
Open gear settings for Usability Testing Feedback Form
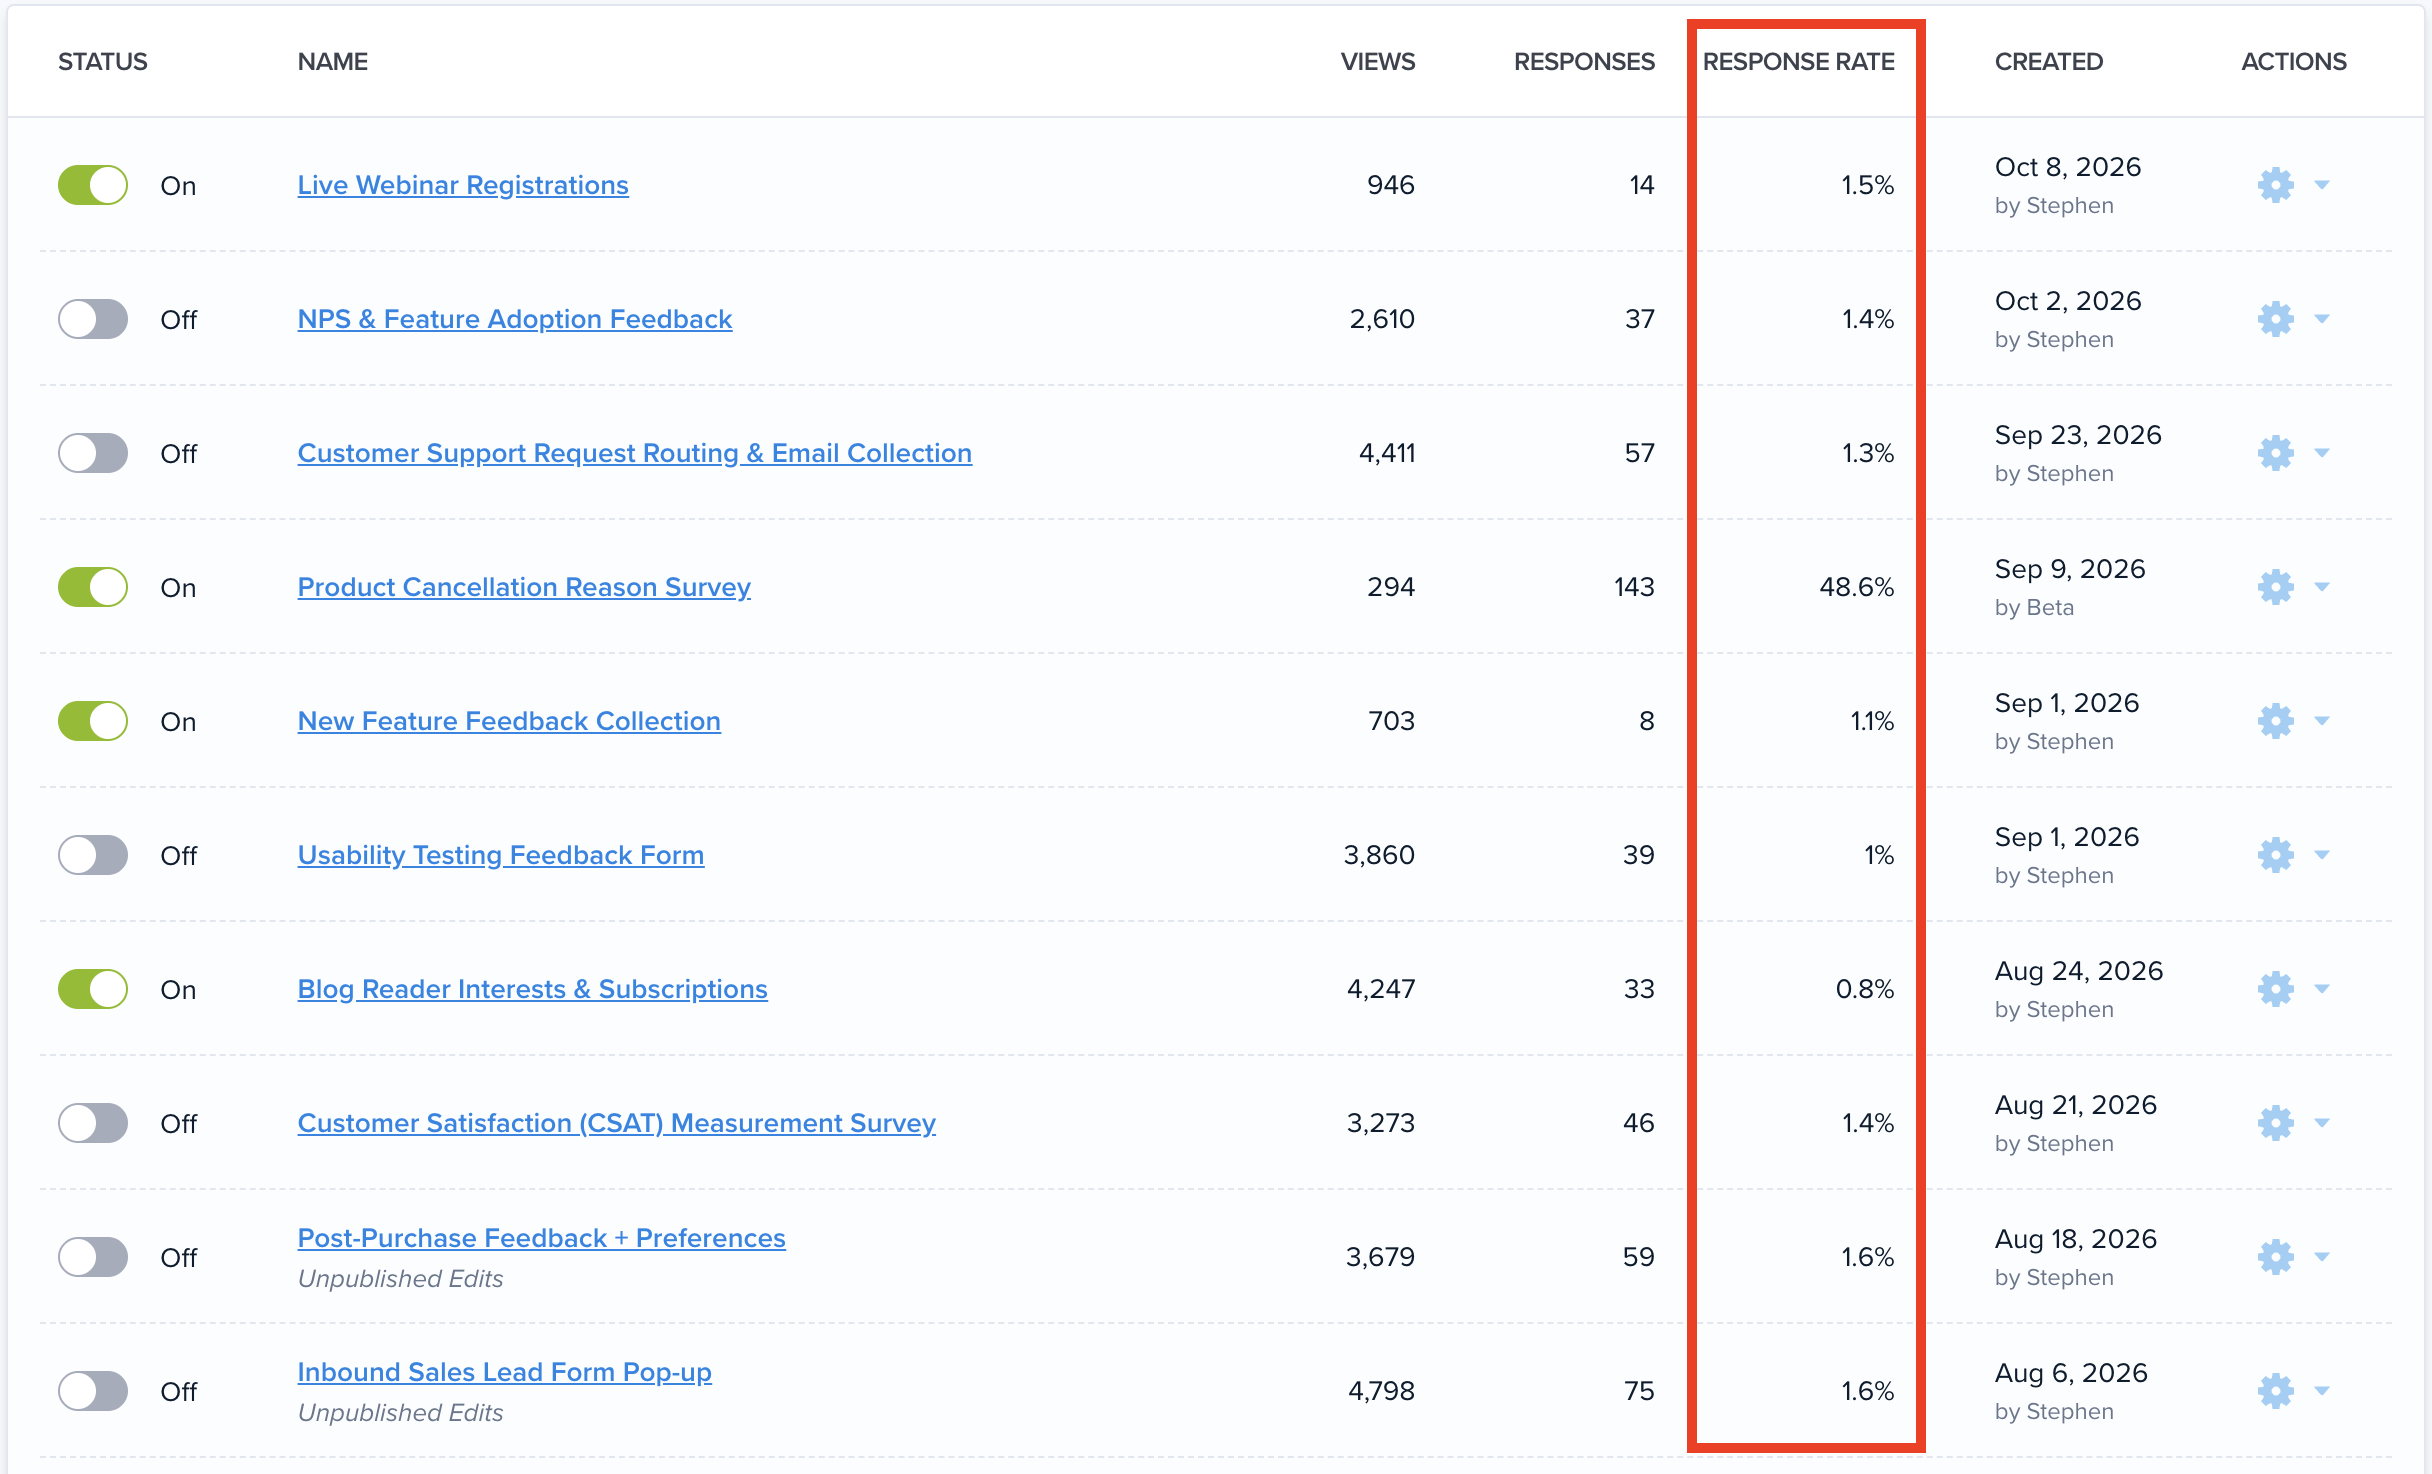(x=2275, y=855)
